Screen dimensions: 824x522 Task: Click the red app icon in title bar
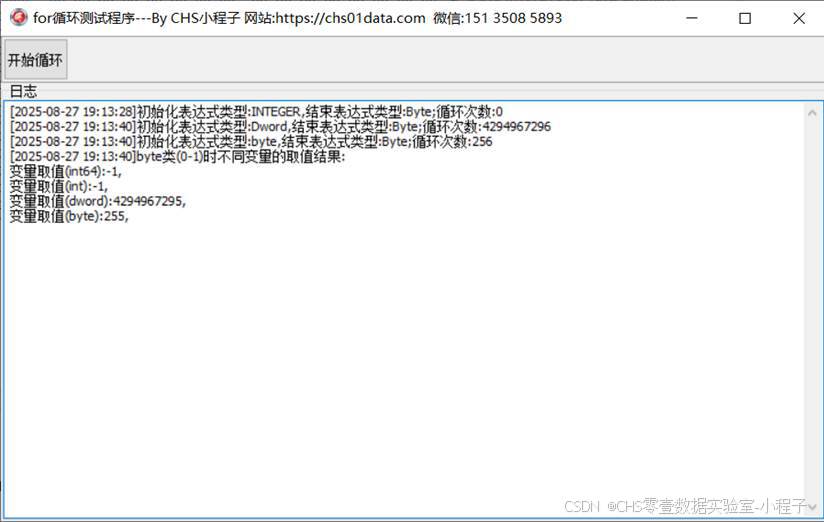pos(18,17)
